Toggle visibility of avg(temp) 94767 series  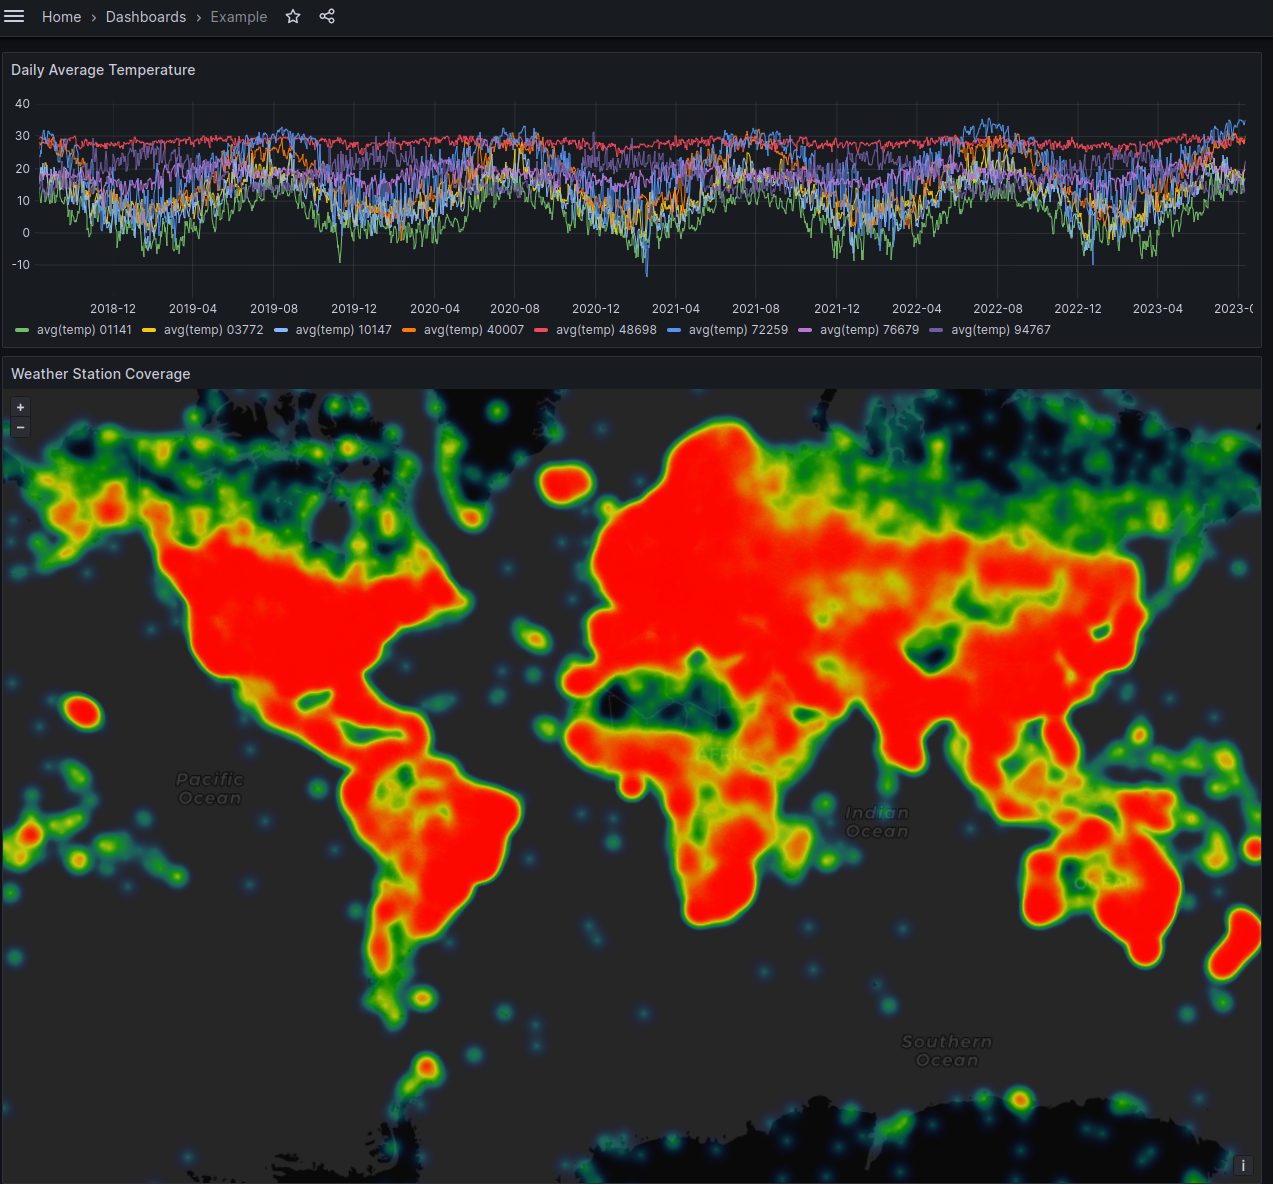click(1000, 329)
